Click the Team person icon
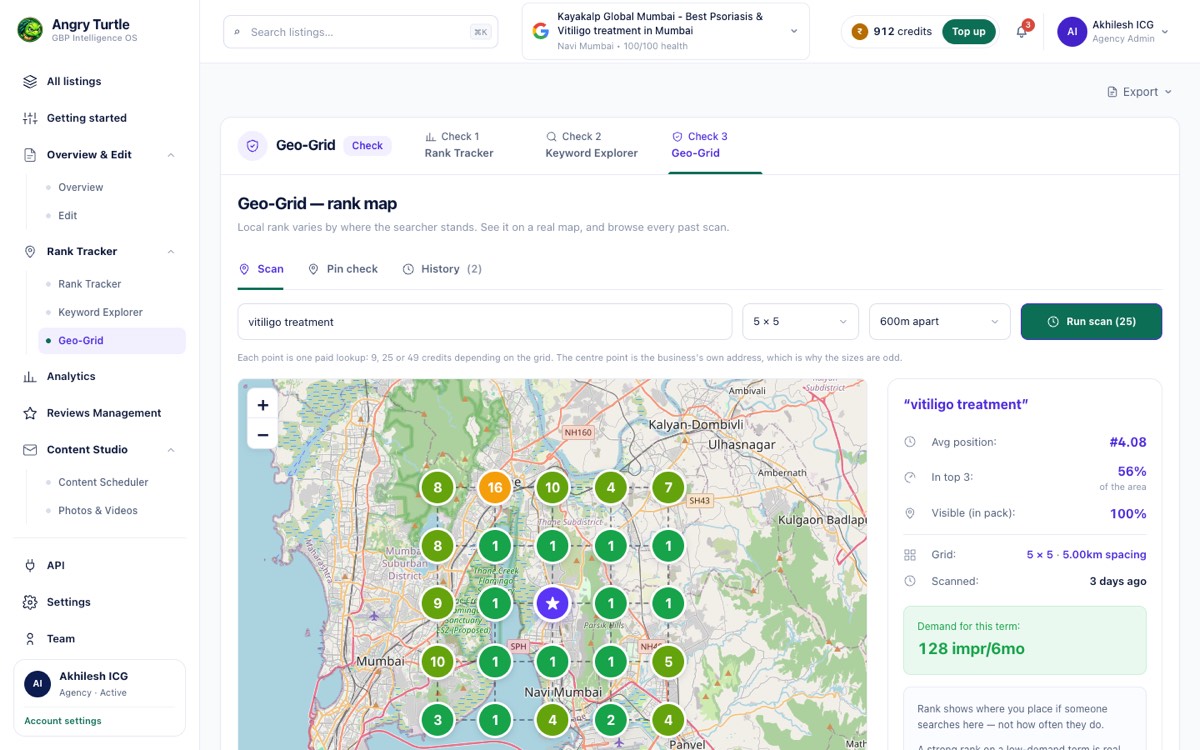The image size is (1200, 750). [x=30, y=638]
